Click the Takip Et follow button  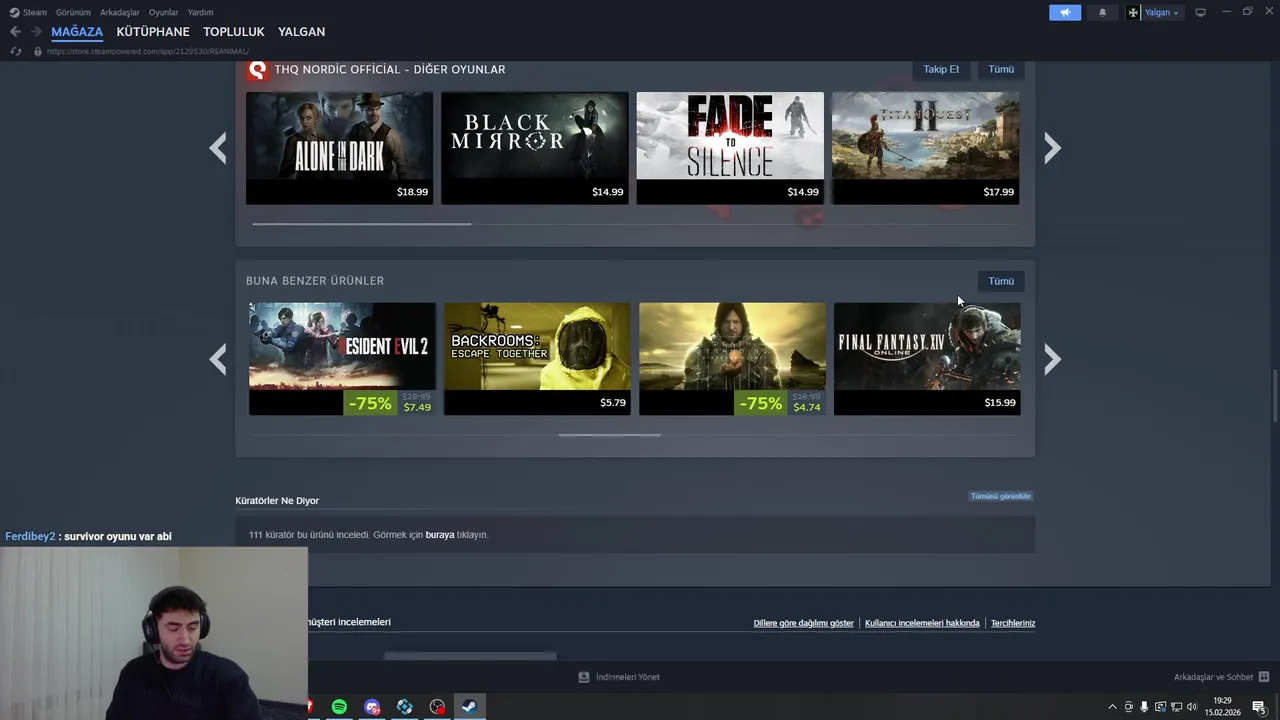point(941,69)
